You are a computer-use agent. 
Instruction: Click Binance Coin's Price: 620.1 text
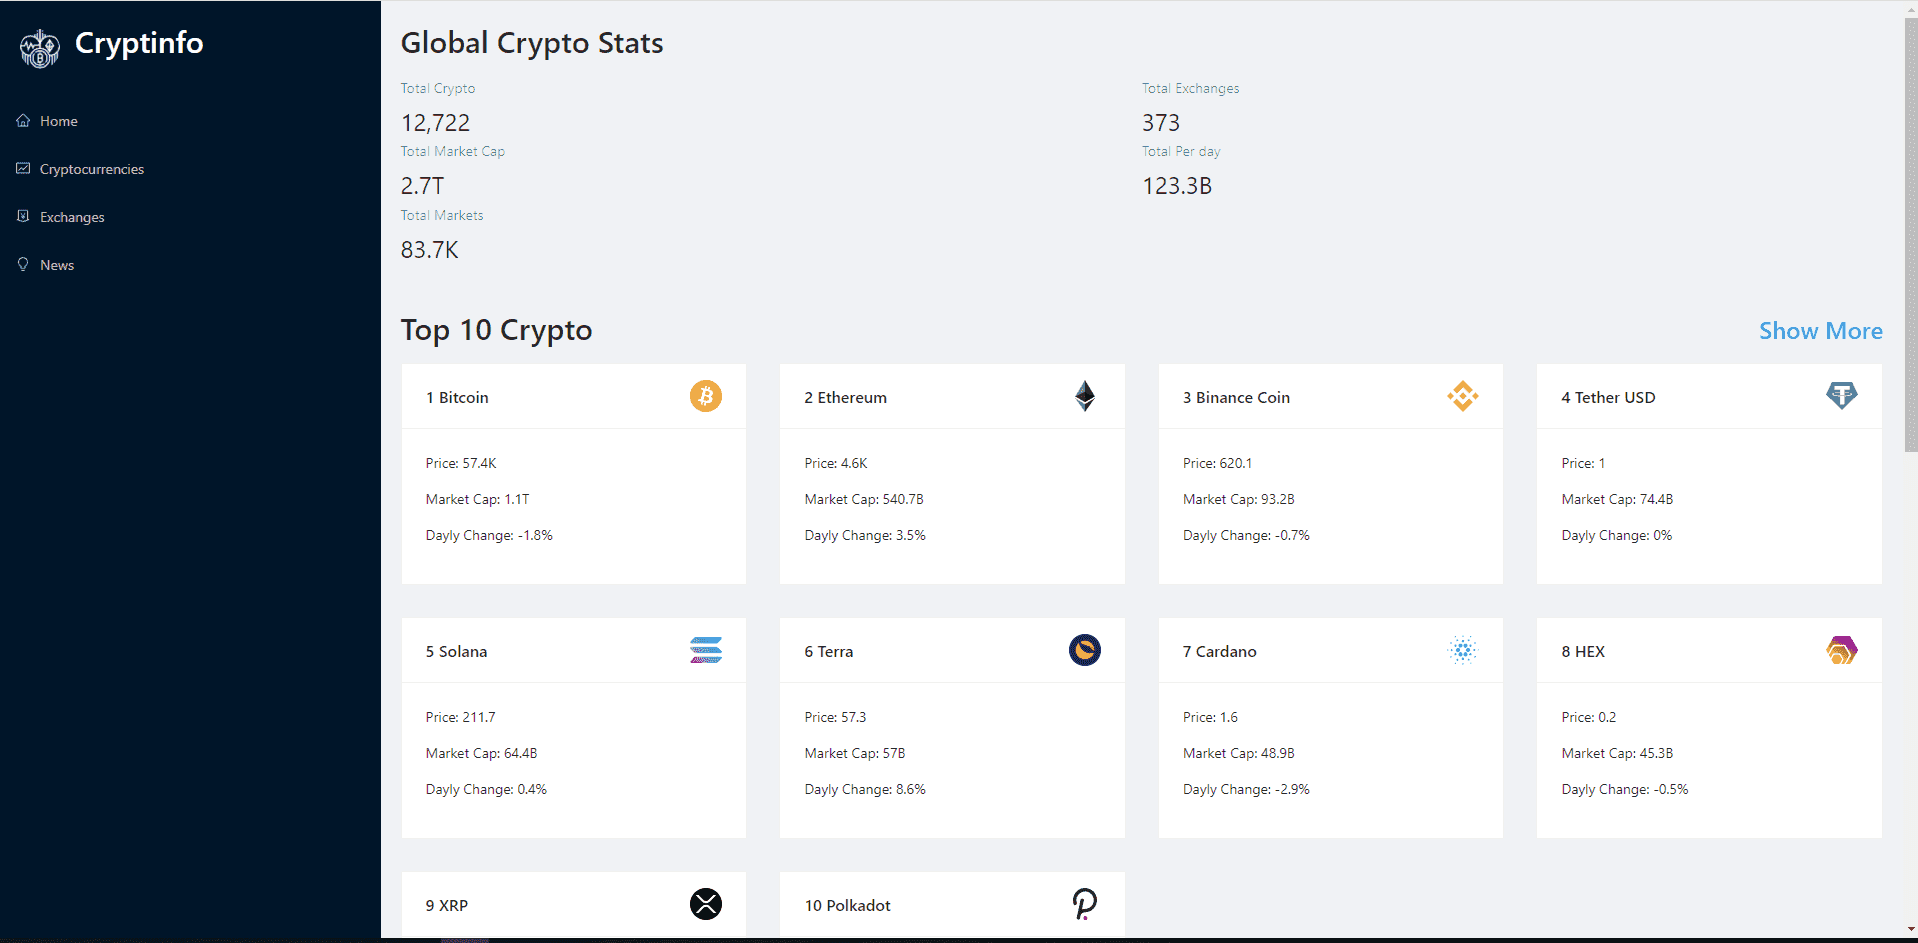click(1217, 463)
